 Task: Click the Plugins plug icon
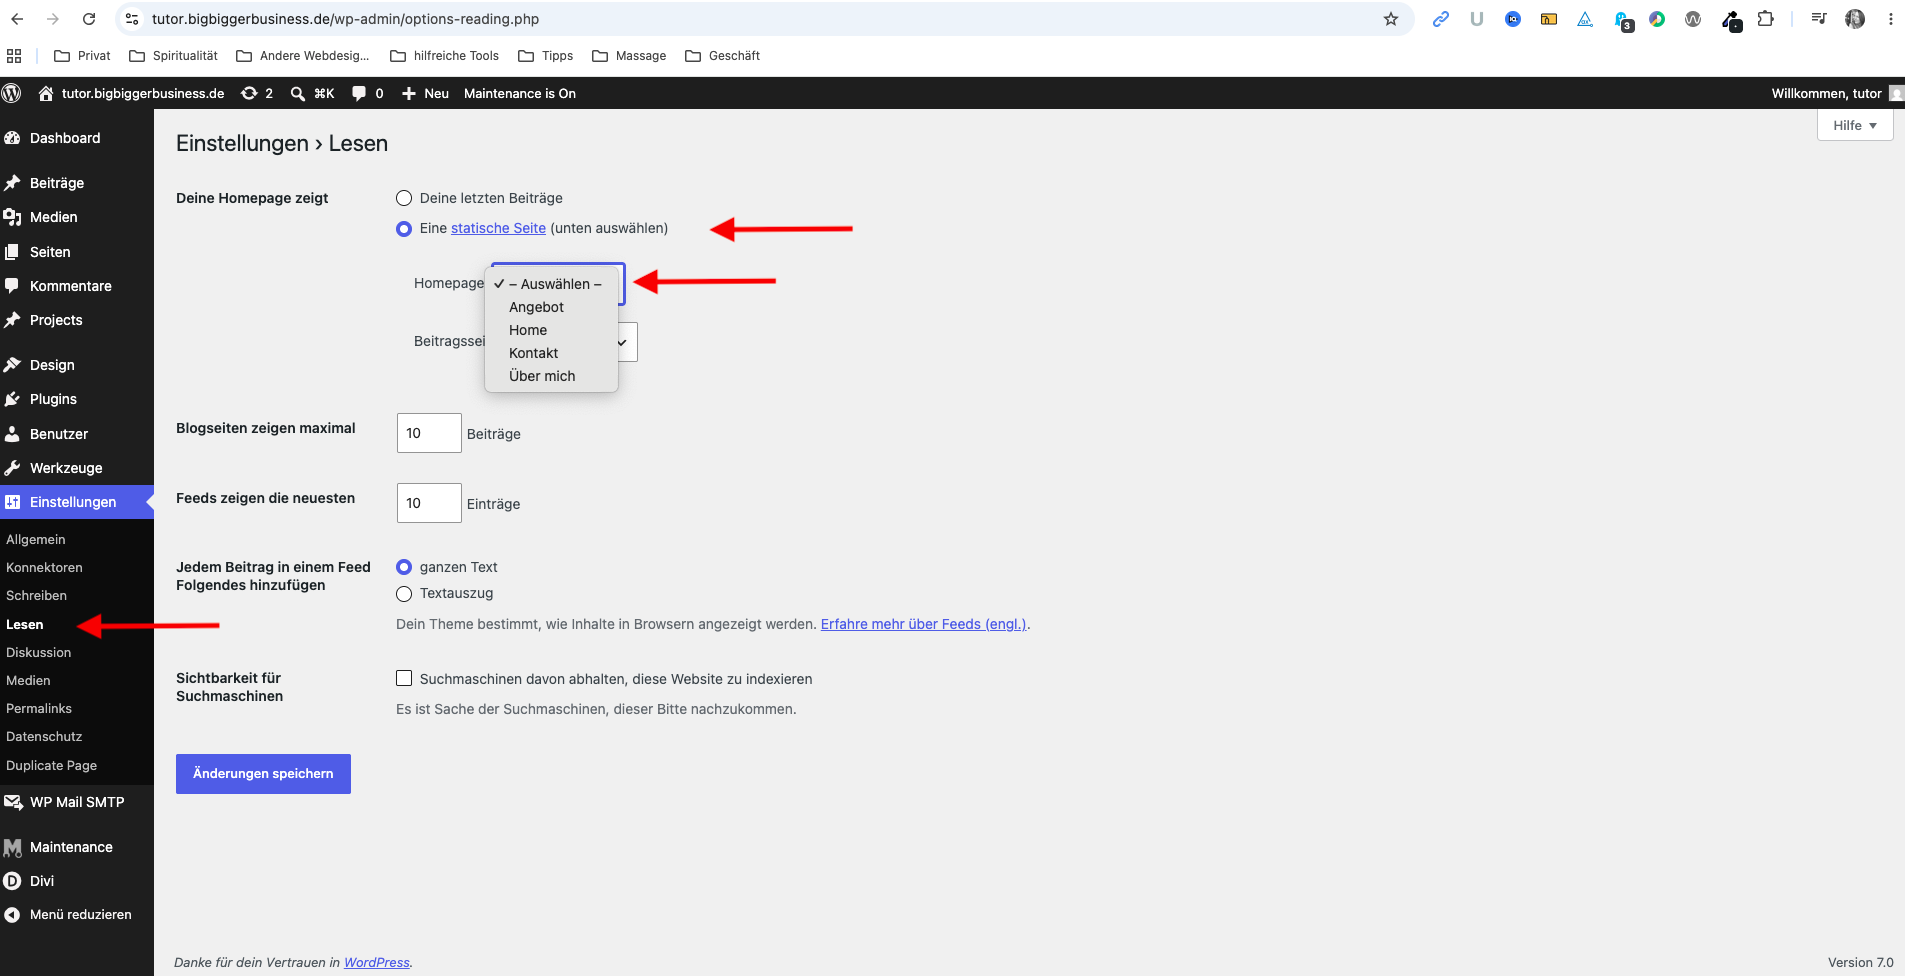pyautogui.click(x=13, y=399)
